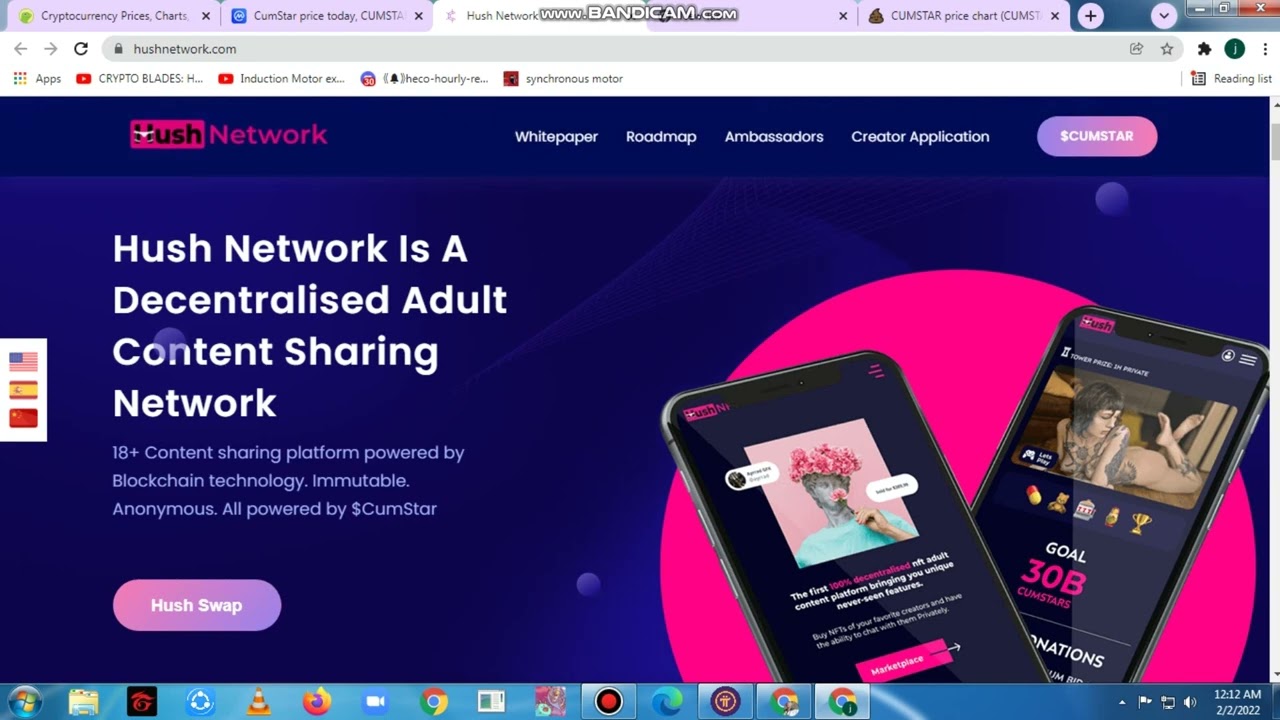Image resolution: width=1280 pixels, height=720 pixels.
Task: Open Chrome tab search dropdown
Action: coord(1163,16)
